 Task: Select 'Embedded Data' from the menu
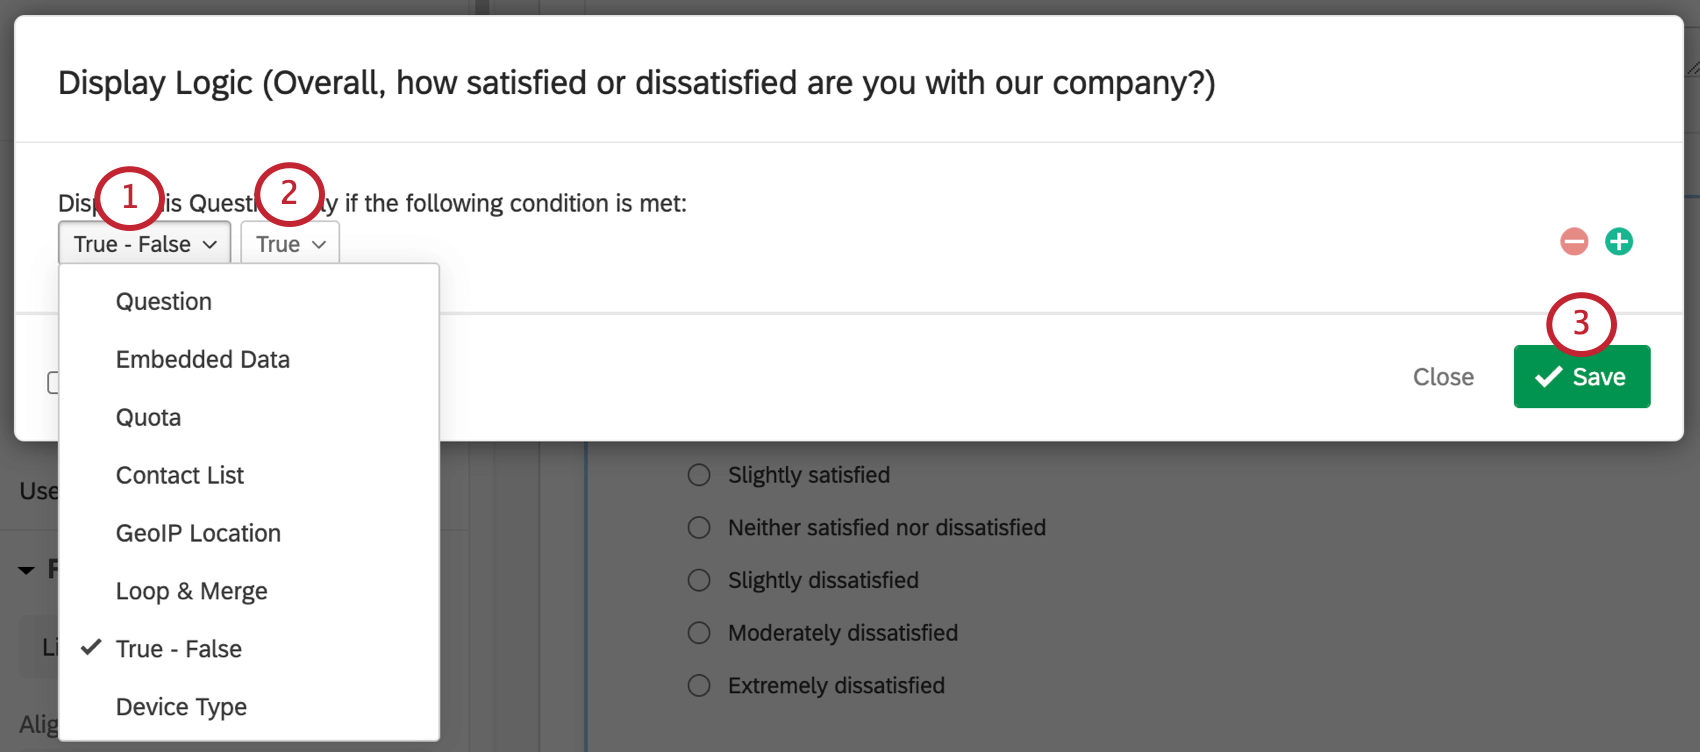coord(202,359)
